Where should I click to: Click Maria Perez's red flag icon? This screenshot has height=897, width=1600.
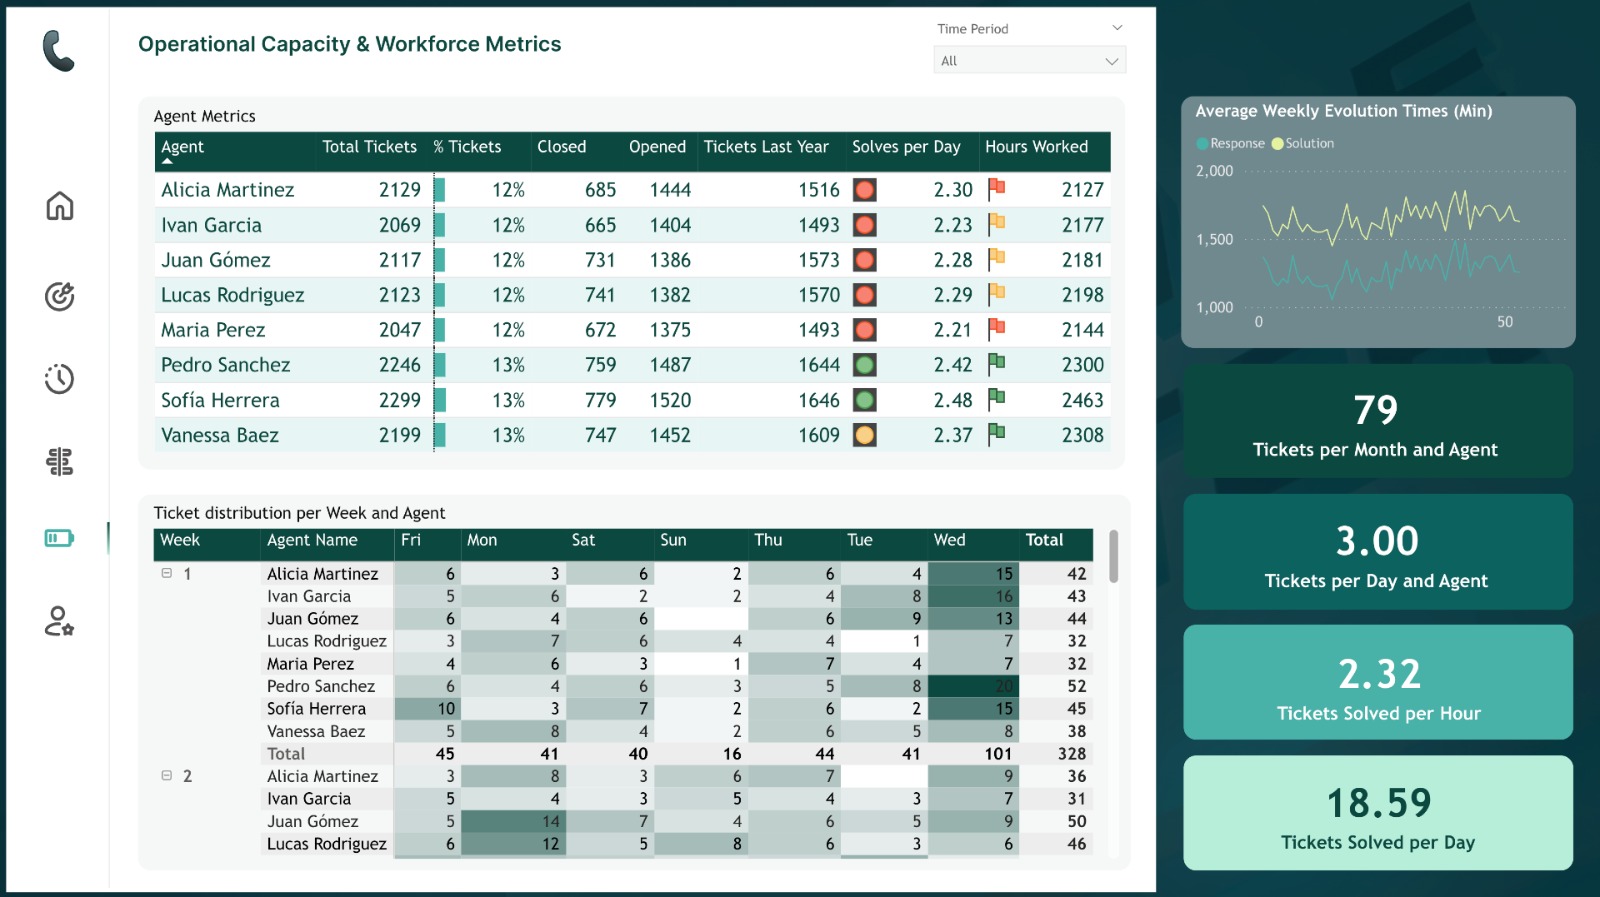coord(996,328)
